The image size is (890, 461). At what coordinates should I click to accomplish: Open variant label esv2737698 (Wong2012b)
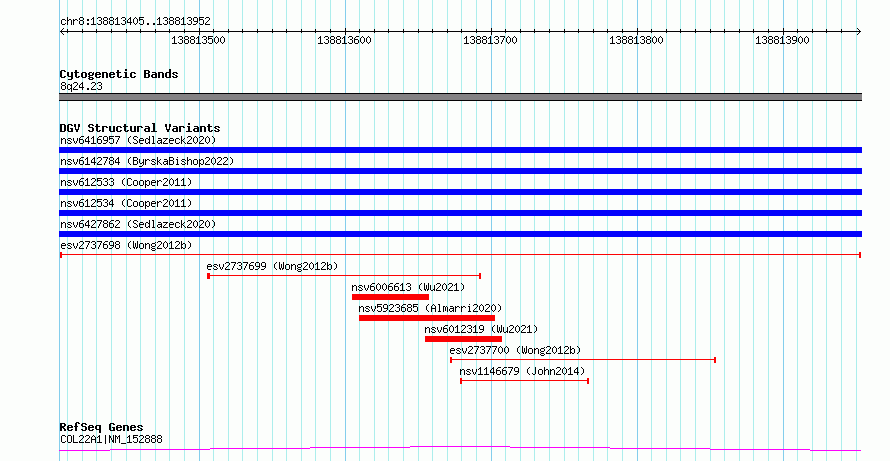[x=126, y=245]
